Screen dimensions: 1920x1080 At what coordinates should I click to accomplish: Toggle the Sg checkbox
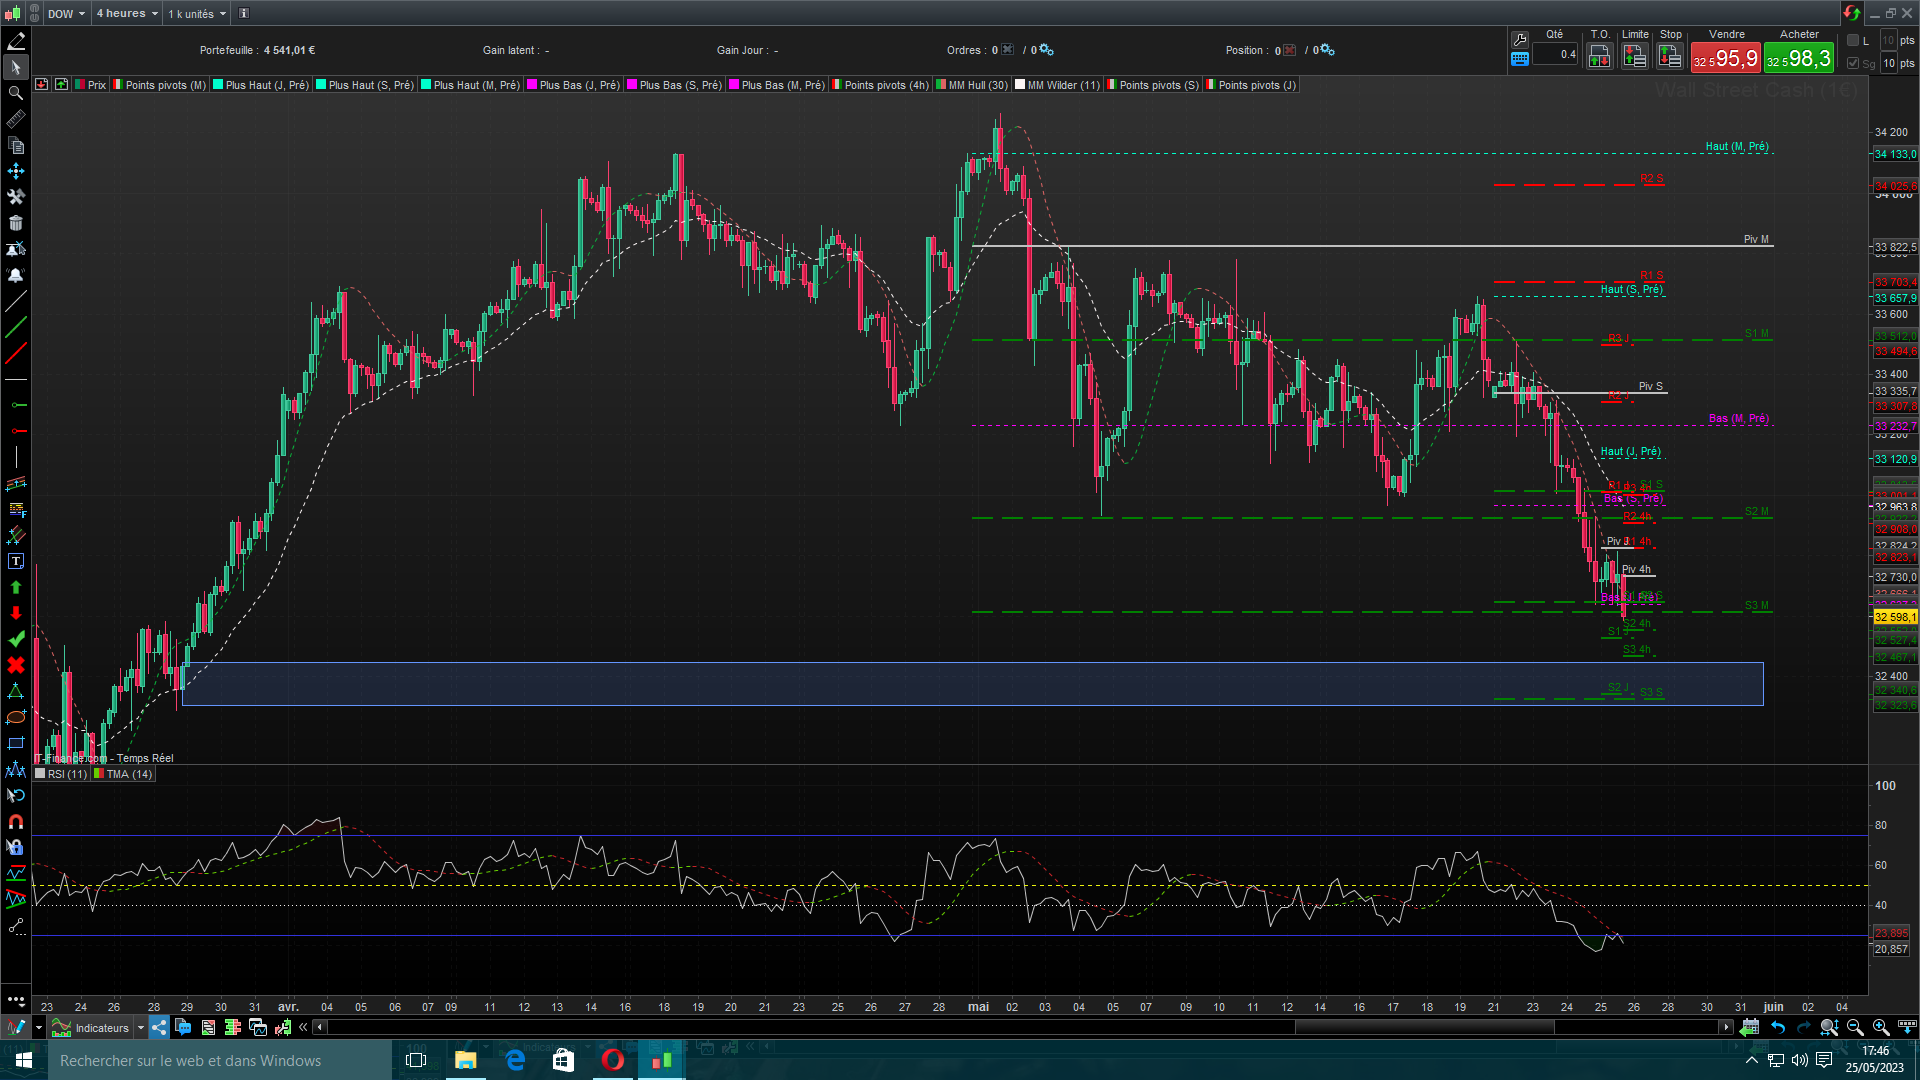[x=1853, y=63]
